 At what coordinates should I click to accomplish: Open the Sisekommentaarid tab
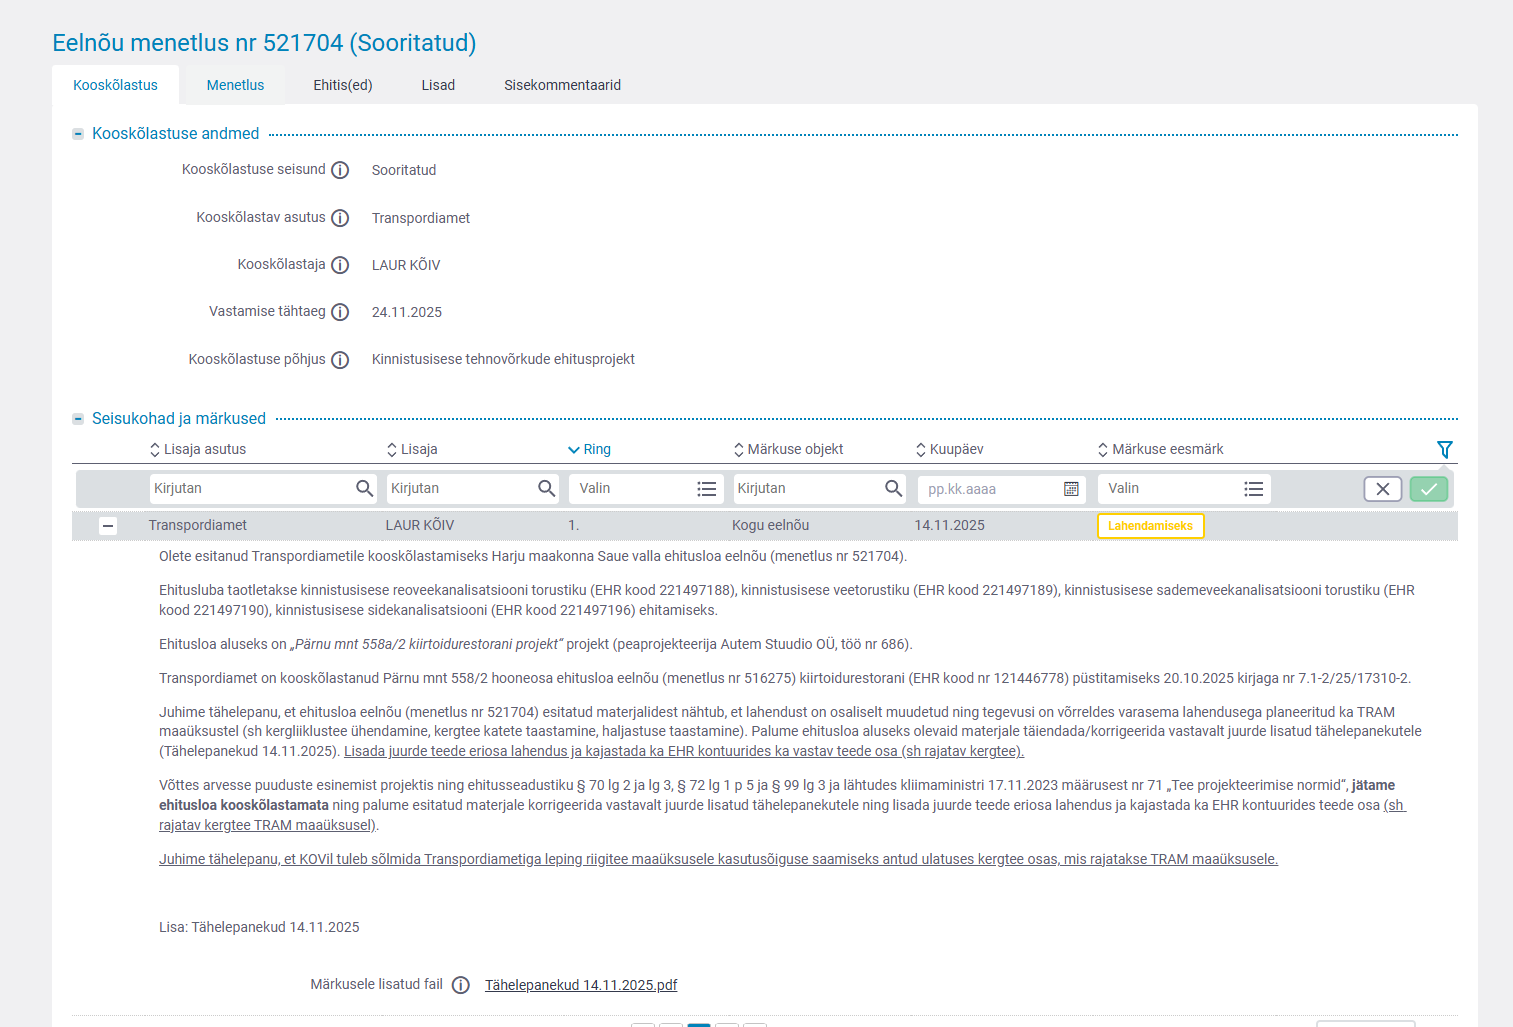(562, 85)
